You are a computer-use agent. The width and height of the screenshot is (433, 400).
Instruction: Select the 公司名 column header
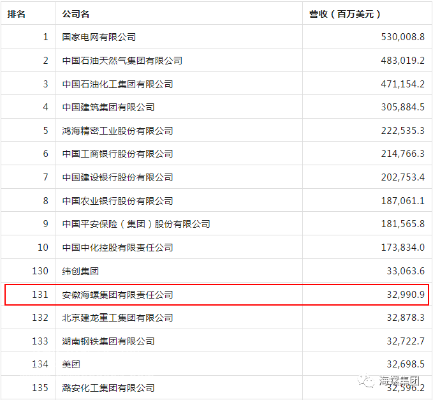[x=76, y=14]
